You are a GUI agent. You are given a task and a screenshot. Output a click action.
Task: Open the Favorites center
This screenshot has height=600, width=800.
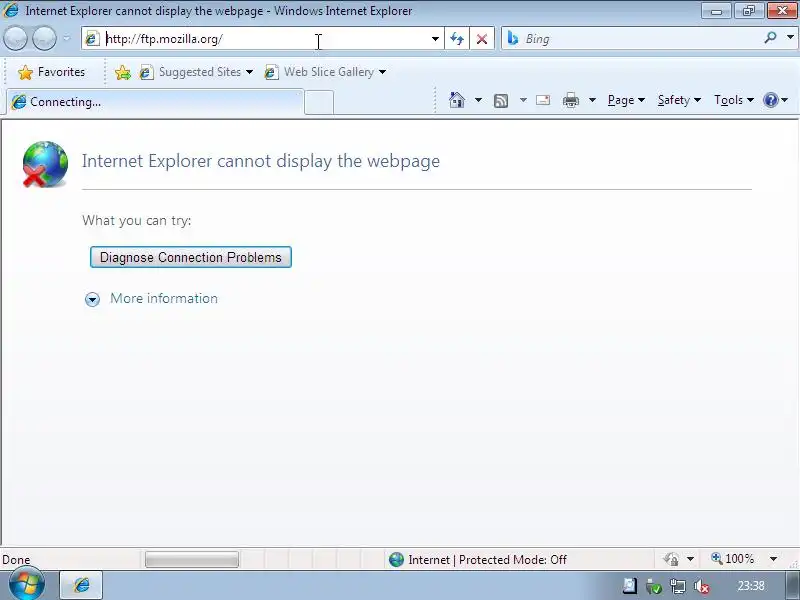(52, 72)
